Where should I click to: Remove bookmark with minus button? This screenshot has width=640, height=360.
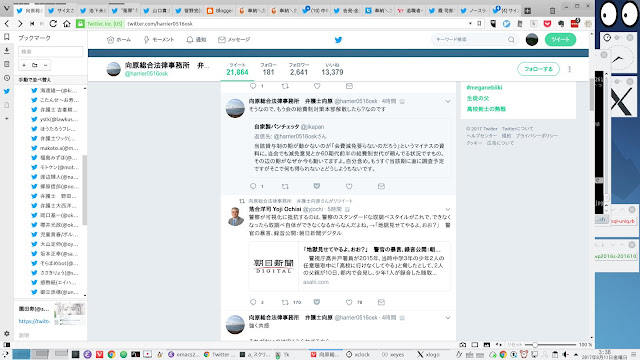(45, 65)
